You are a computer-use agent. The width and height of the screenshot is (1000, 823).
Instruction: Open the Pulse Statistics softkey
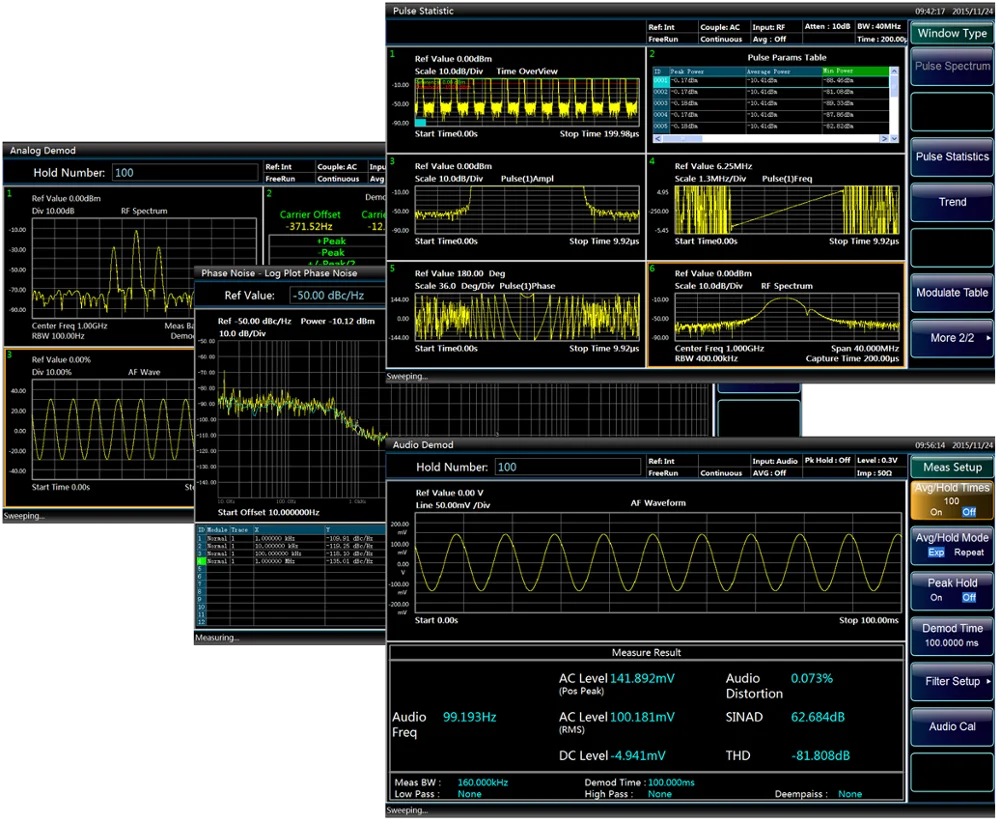coord(952,157)
